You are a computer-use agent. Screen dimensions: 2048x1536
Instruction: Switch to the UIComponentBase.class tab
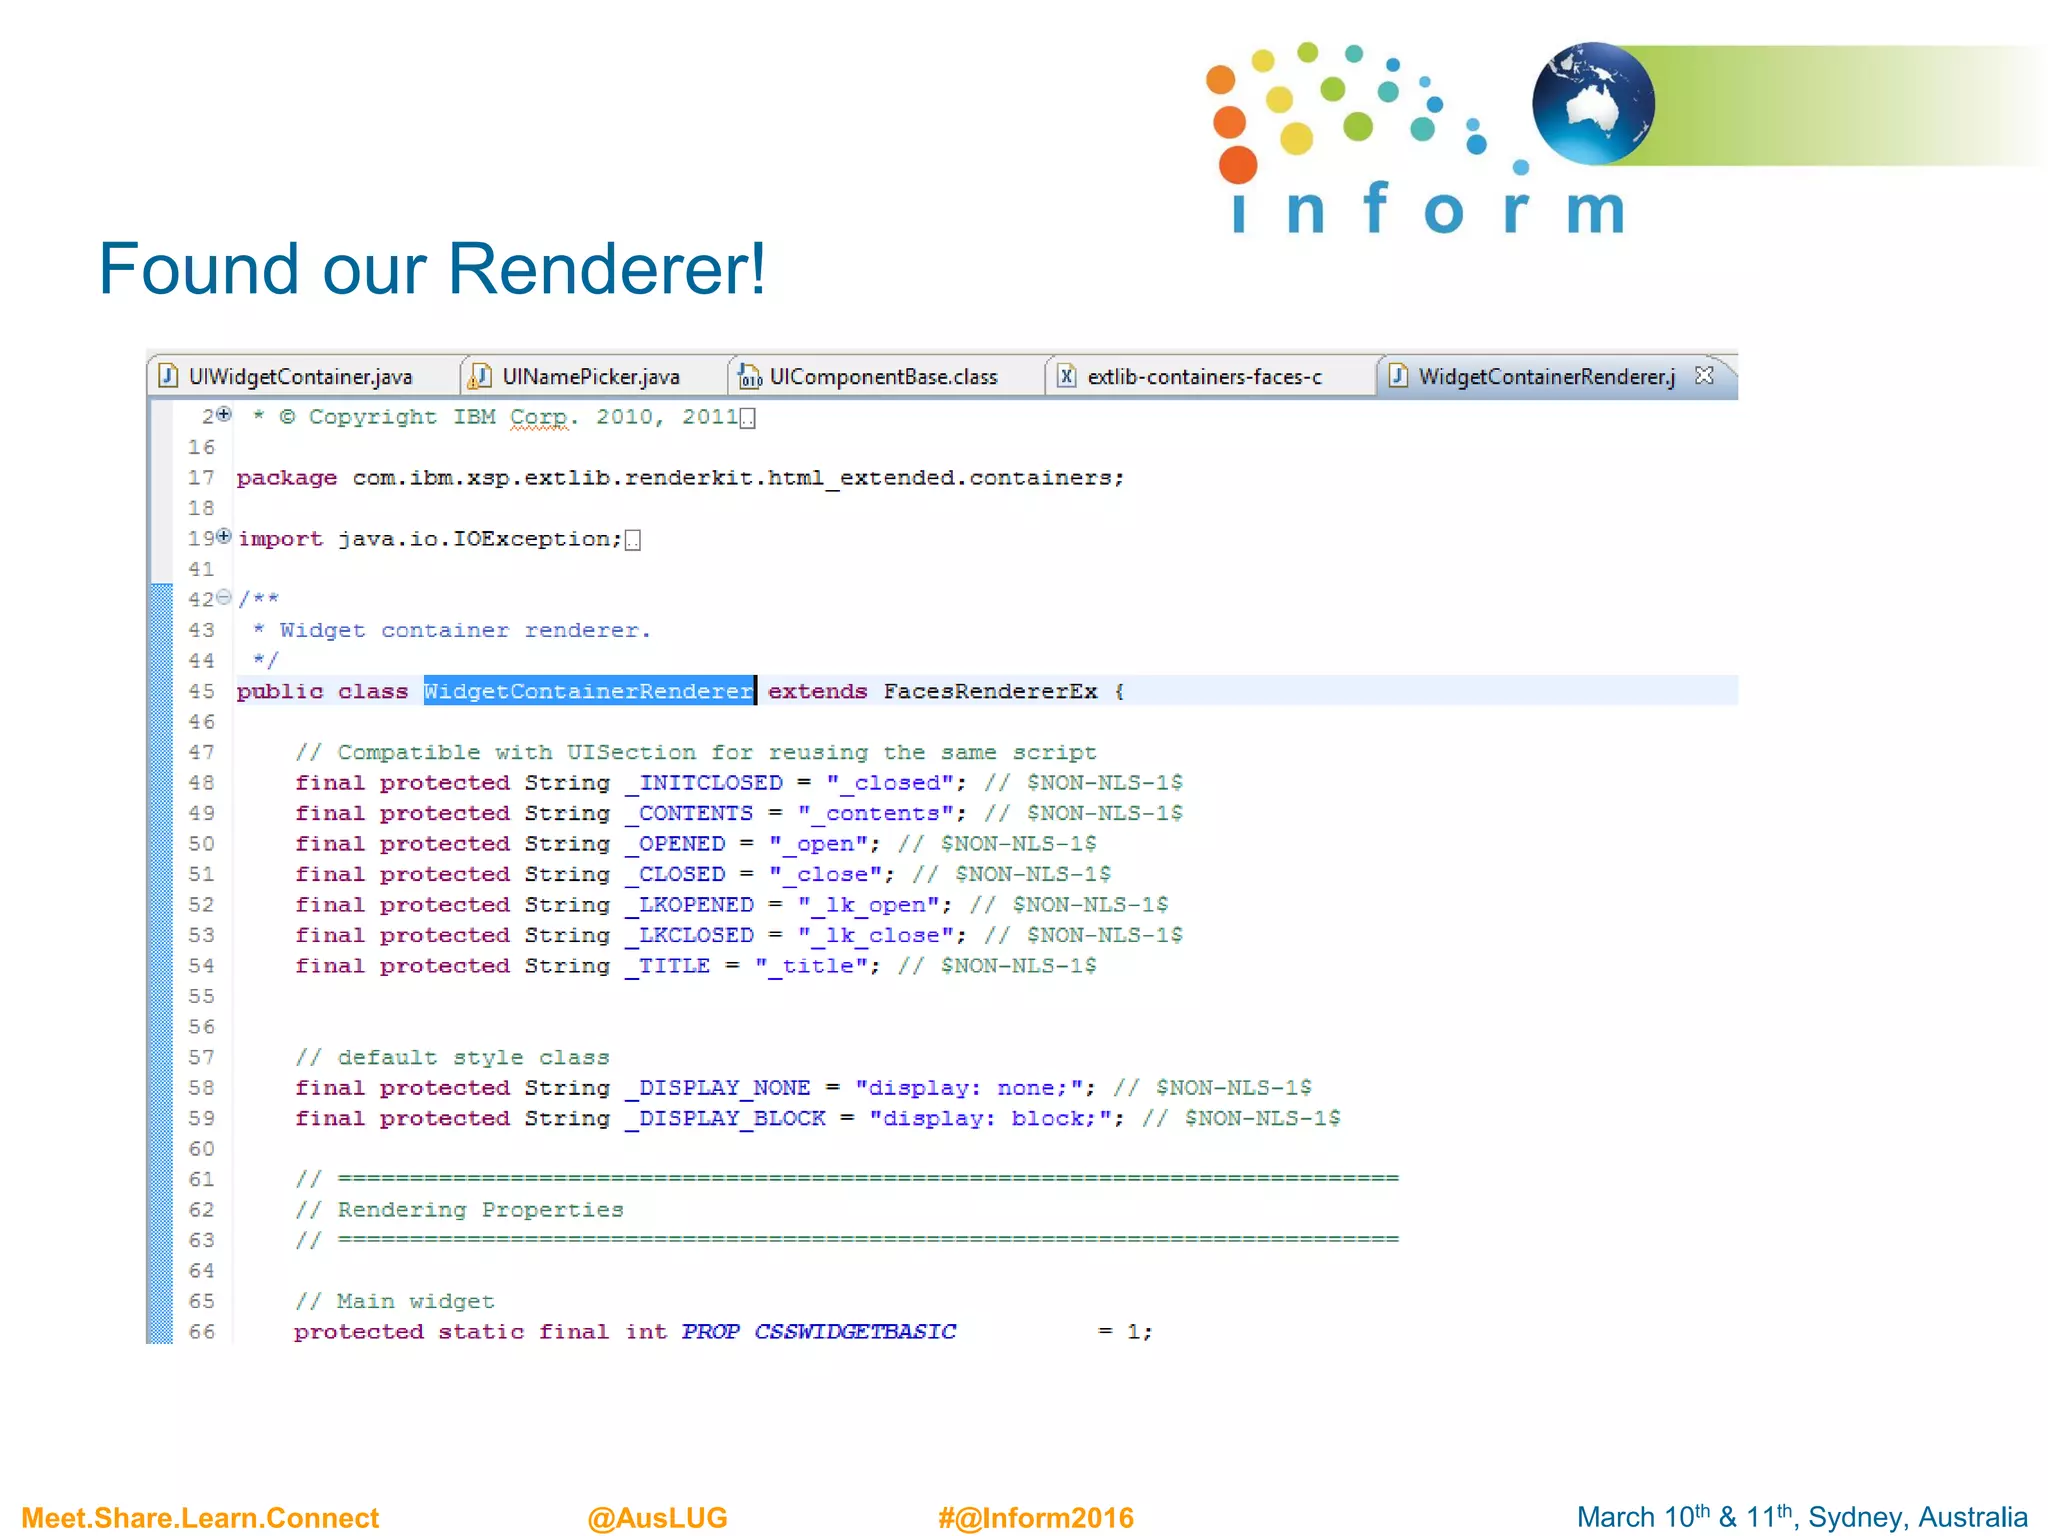(883, 377)
